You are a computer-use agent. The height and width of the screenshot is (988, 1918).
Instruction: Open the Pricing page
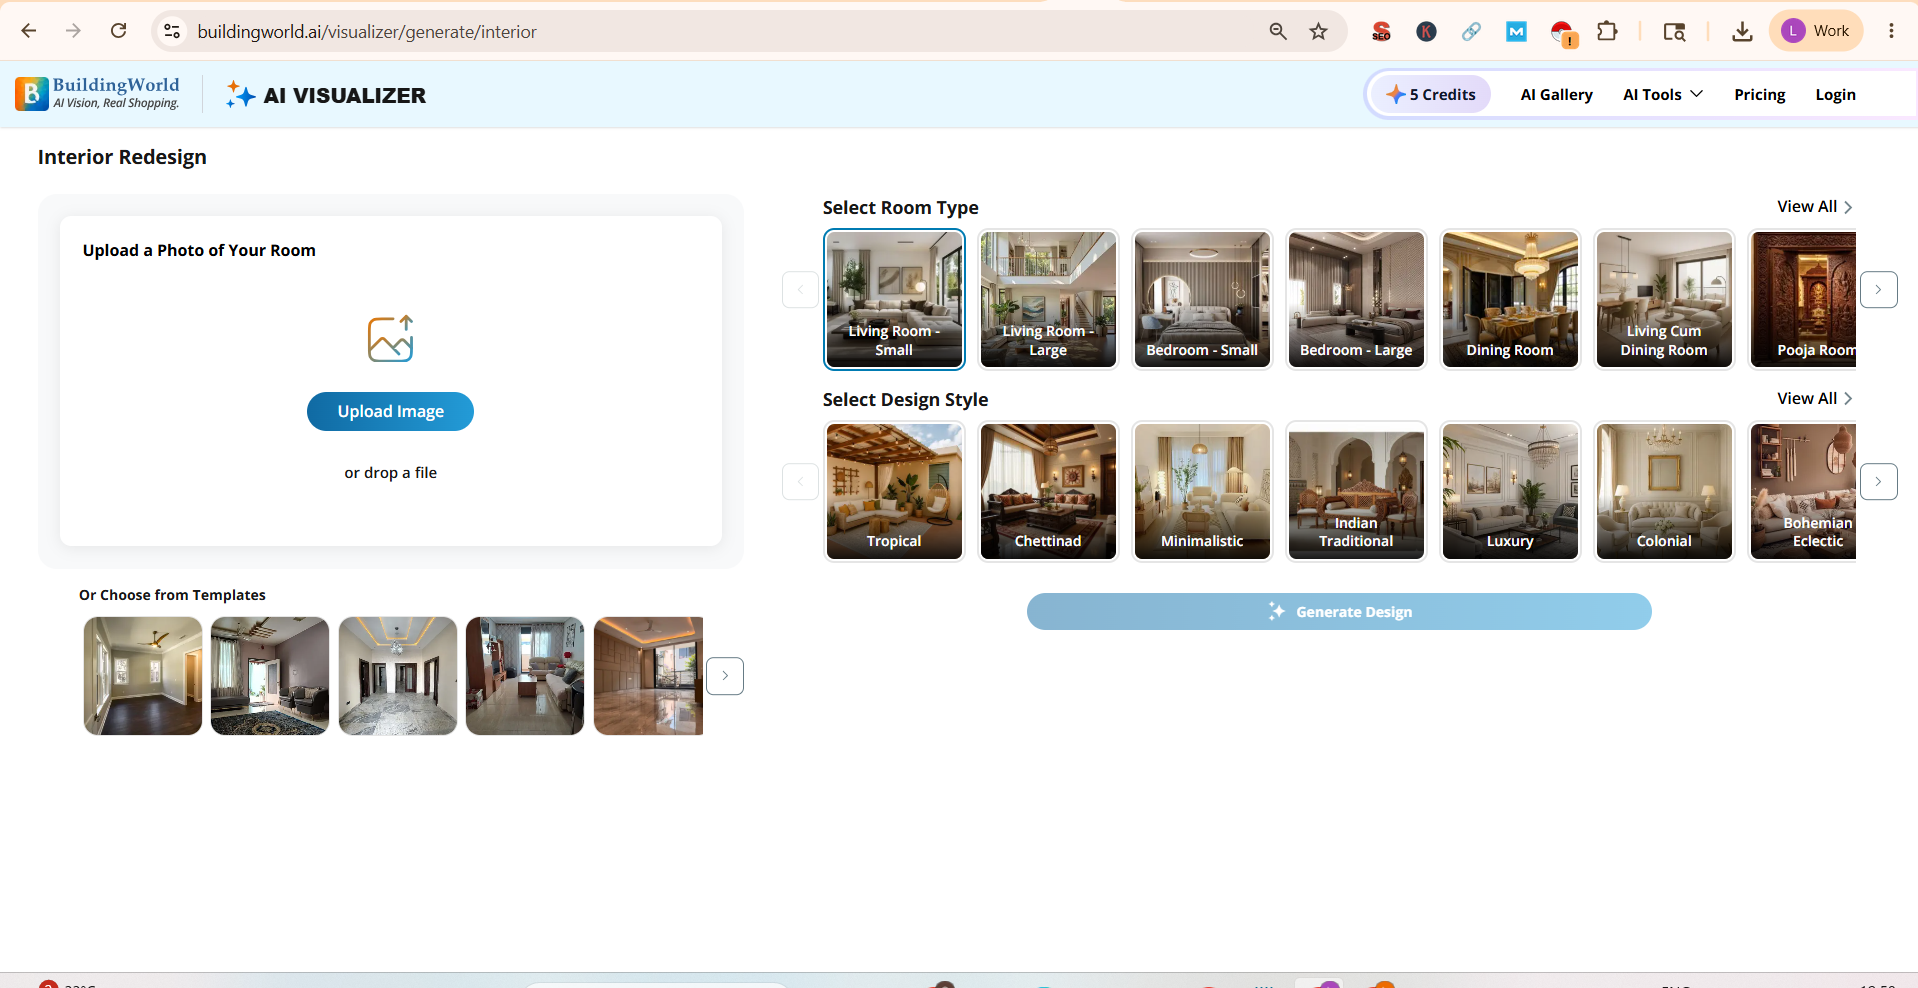1759,95
